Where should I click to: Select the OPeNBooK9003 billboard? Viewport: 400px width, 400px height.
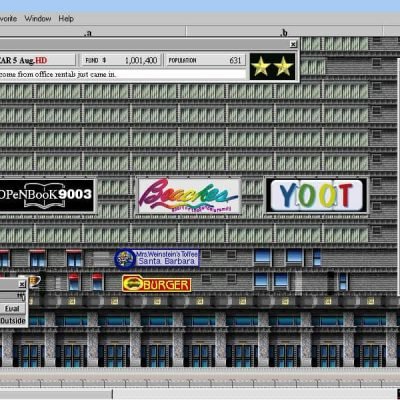coord(47,196)
